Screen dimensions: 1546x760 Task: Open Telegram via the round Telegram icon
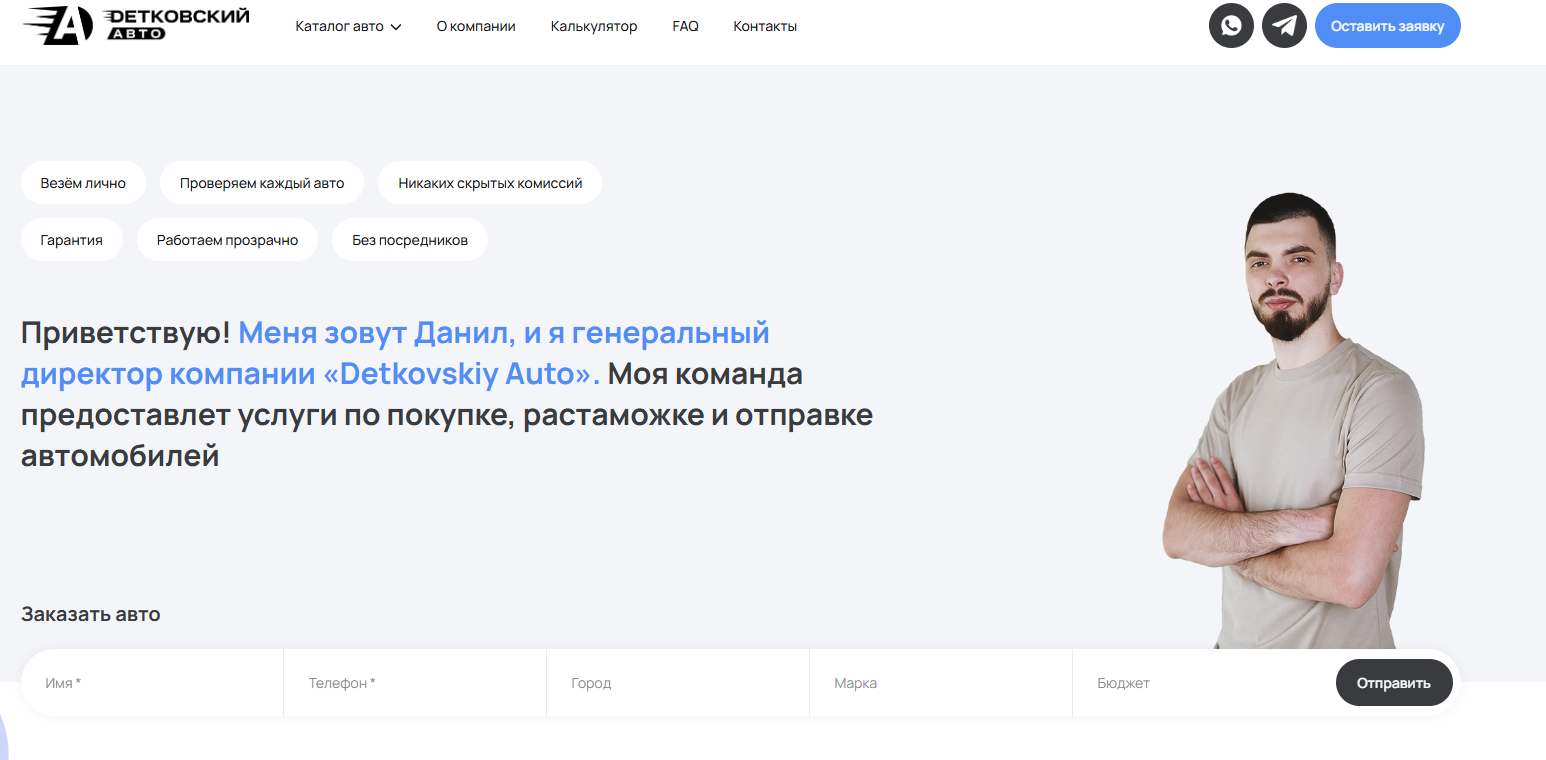(1284, 25)
